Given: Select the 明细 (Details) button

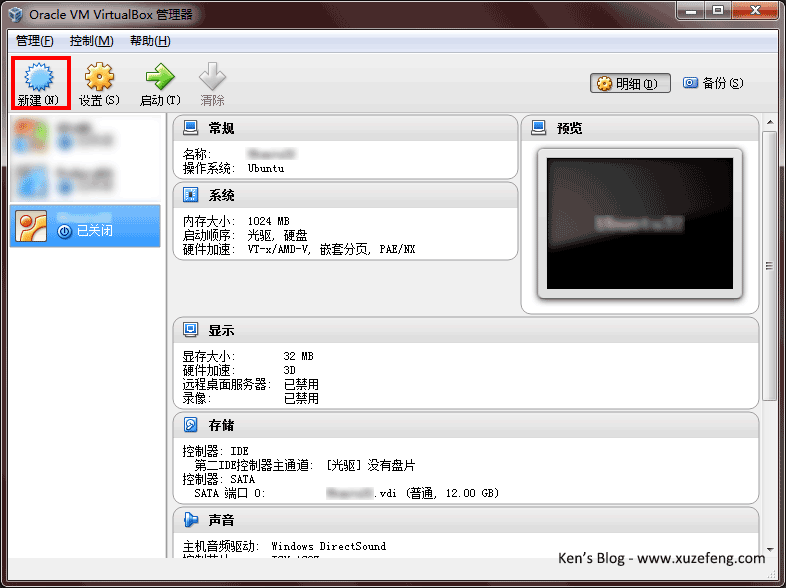Looking at the screenshot, I should click(630, 83).
